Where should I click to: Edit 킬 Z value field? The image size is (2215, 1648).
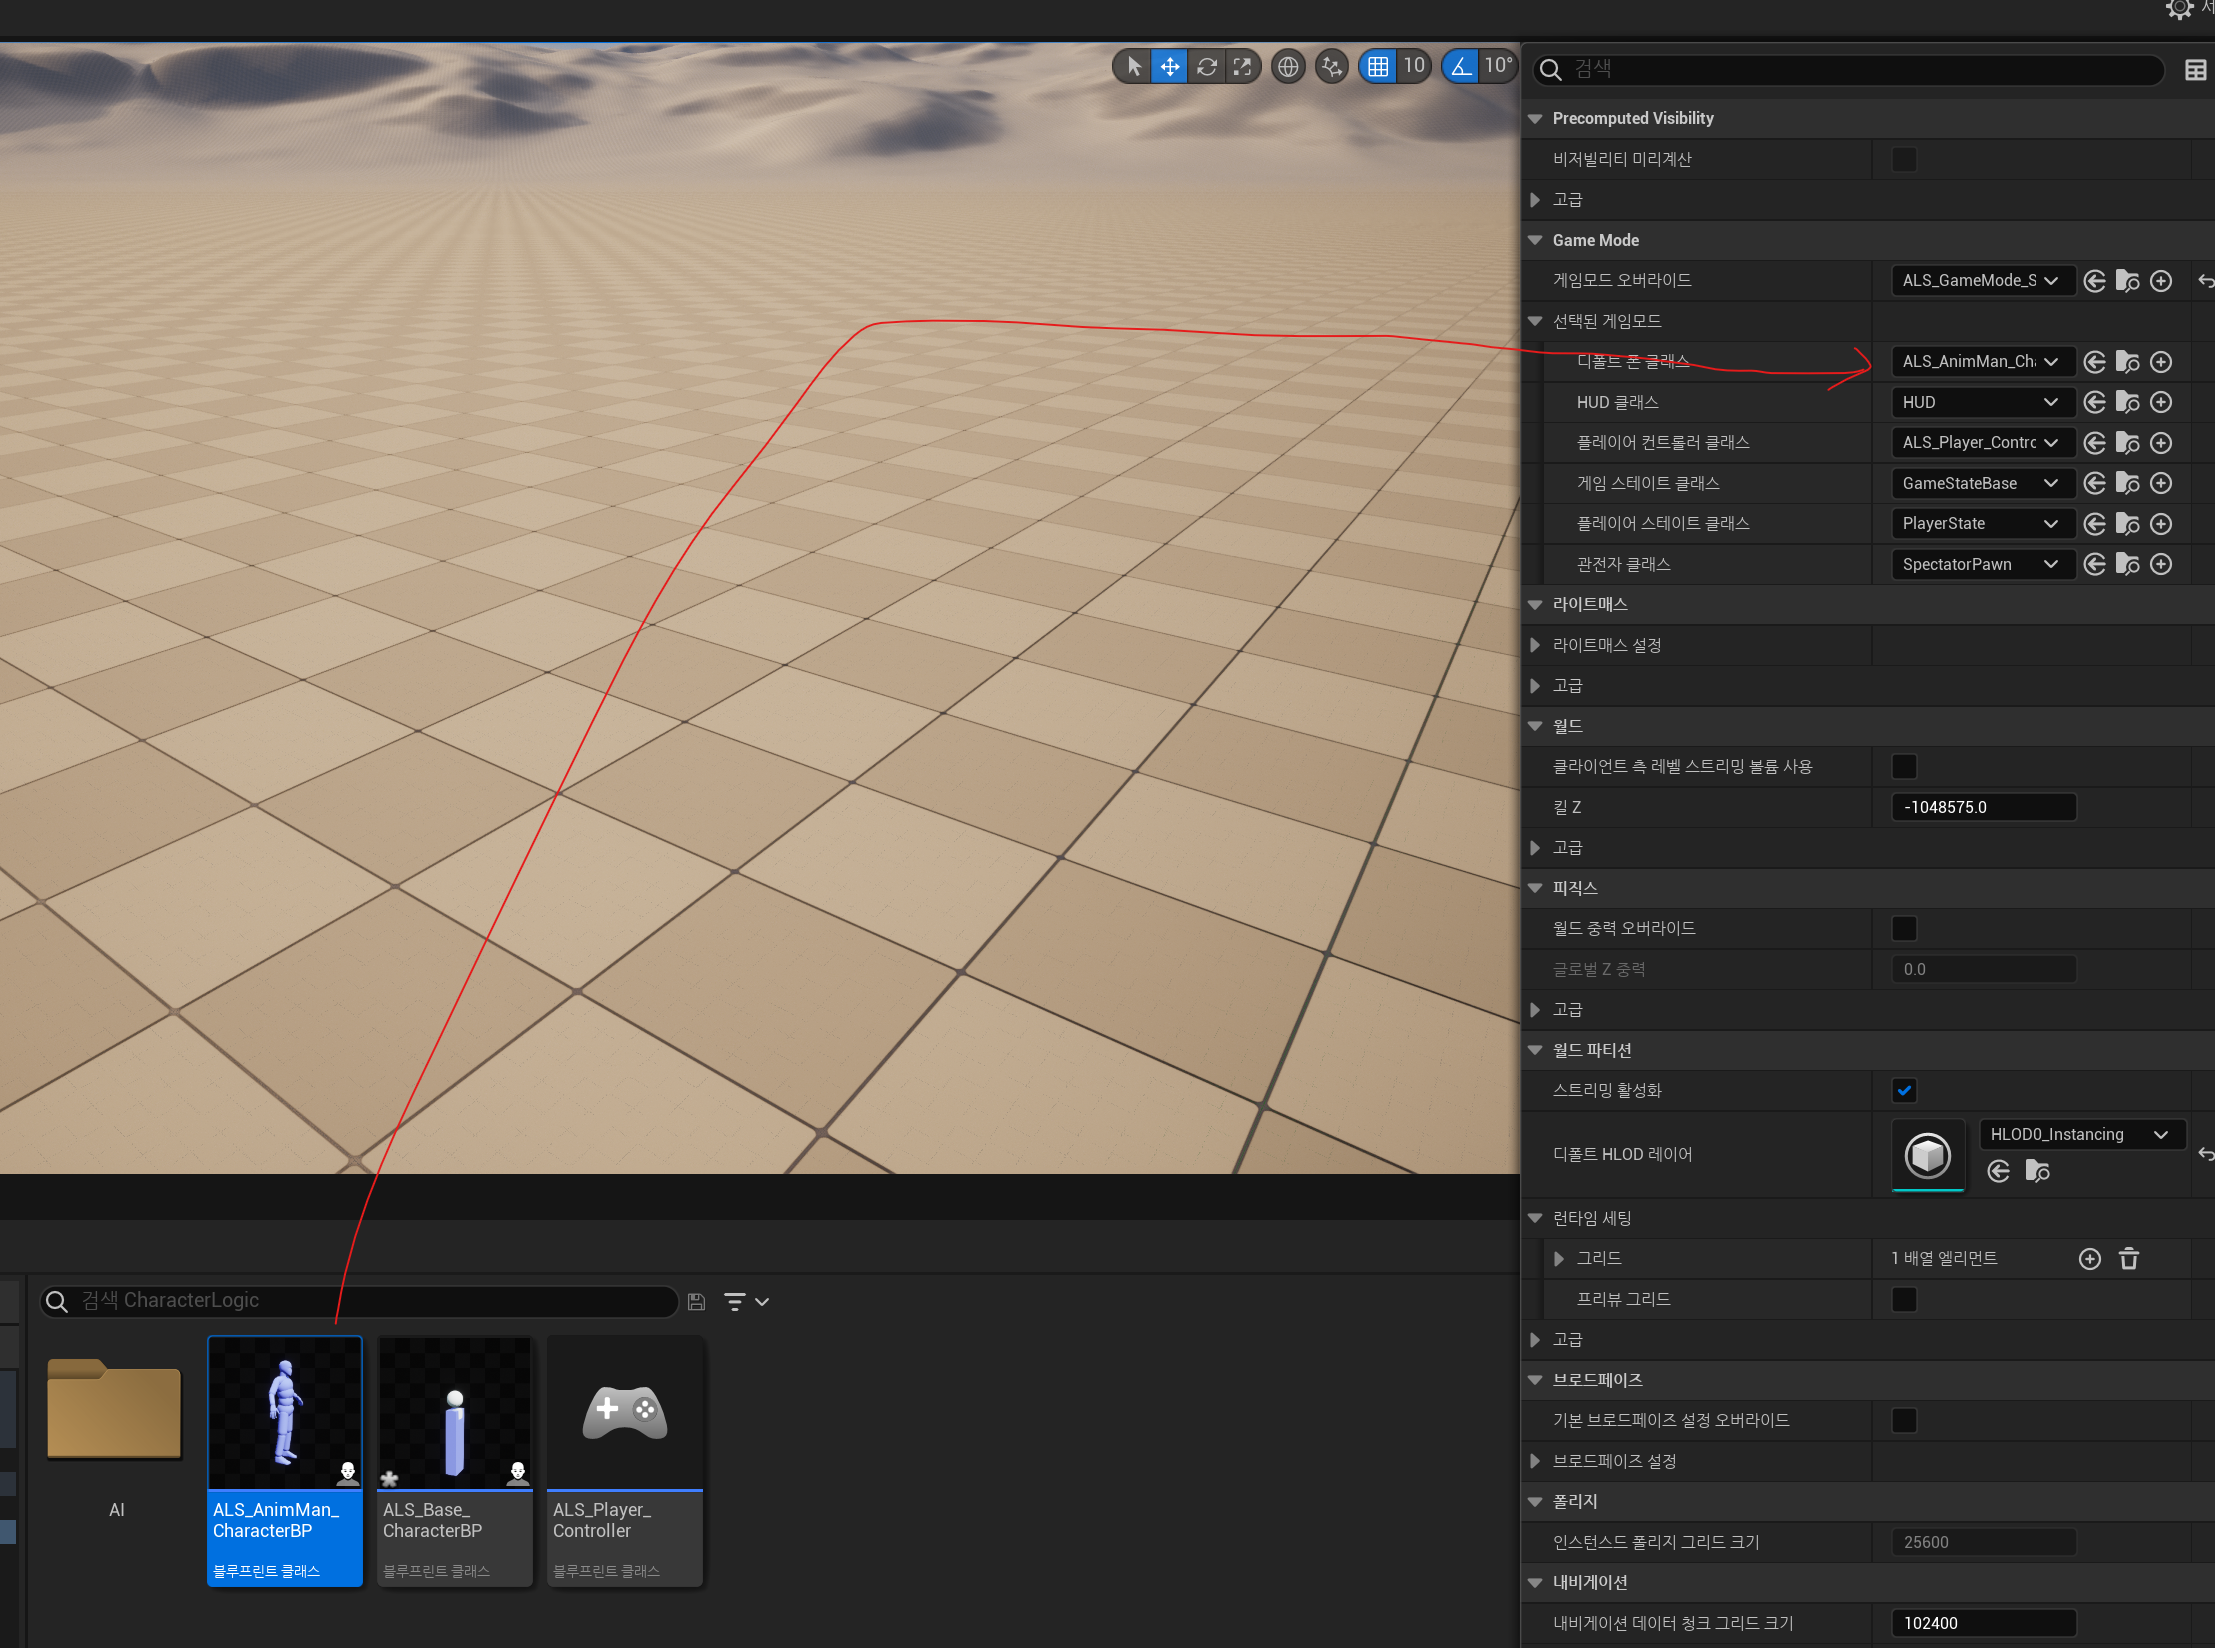(1984, 808)
